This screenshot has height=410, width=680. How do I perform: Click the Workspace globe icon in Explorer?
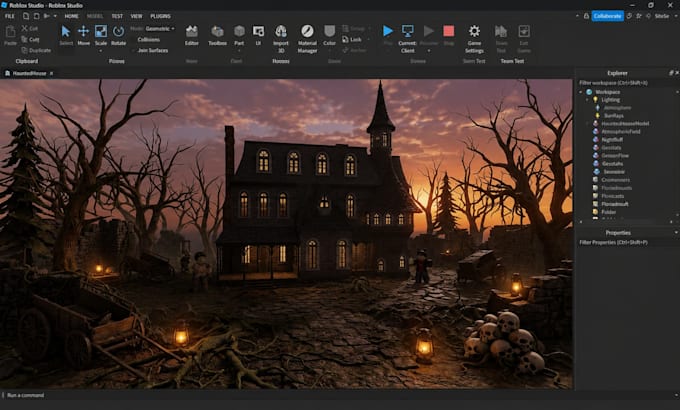589,92
